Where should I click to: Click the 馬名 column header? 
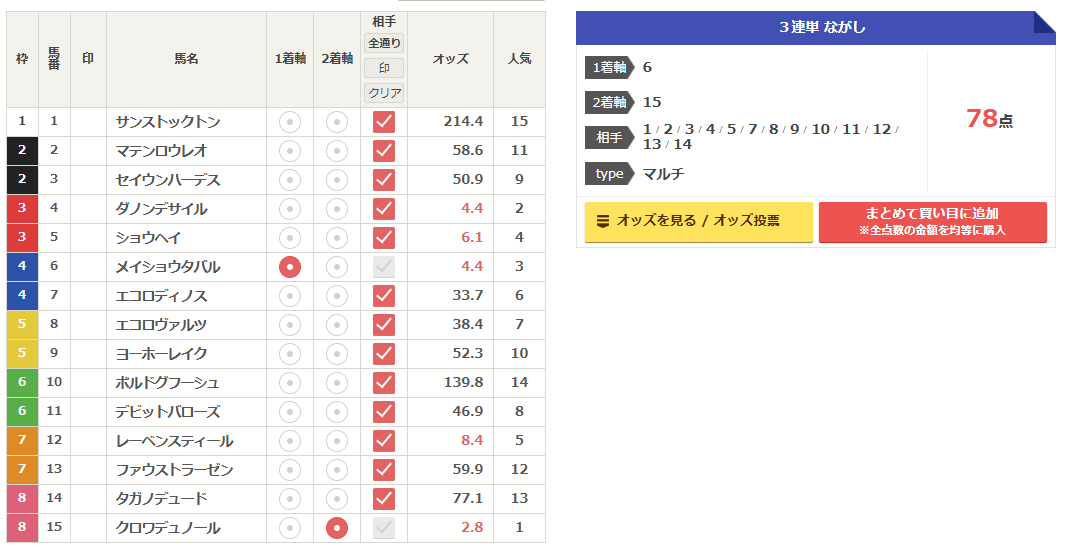186,59
